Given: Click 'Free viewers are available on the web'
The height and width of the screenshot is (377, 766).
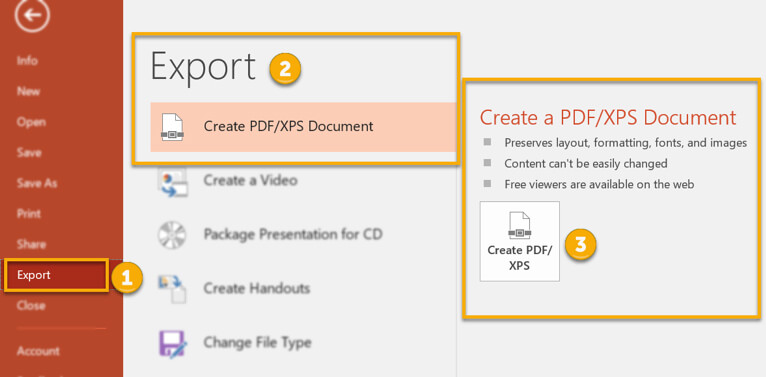Looking at the screenshot, I should point(599,185).
